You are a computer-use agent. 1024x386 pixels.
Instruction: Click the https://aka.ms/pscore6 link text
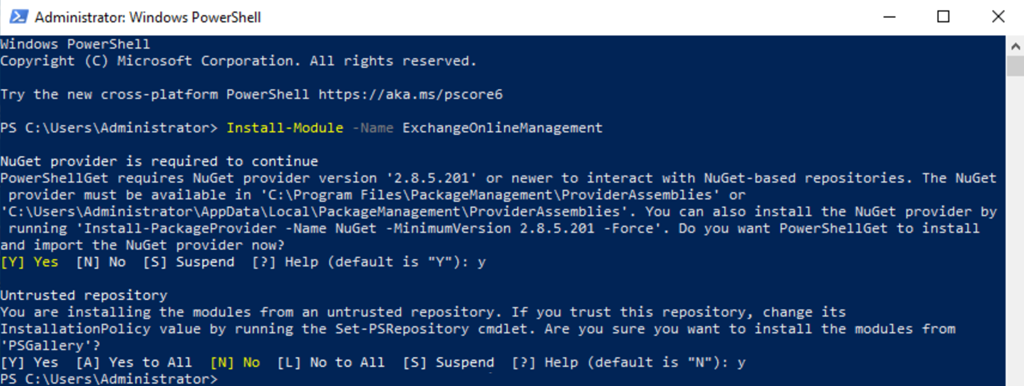pyautogui.click(x=411, y=95)
